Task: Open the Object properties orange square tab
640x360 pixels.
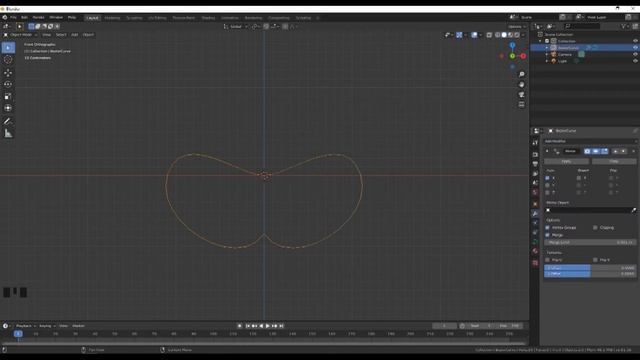Action: [535, 204]
